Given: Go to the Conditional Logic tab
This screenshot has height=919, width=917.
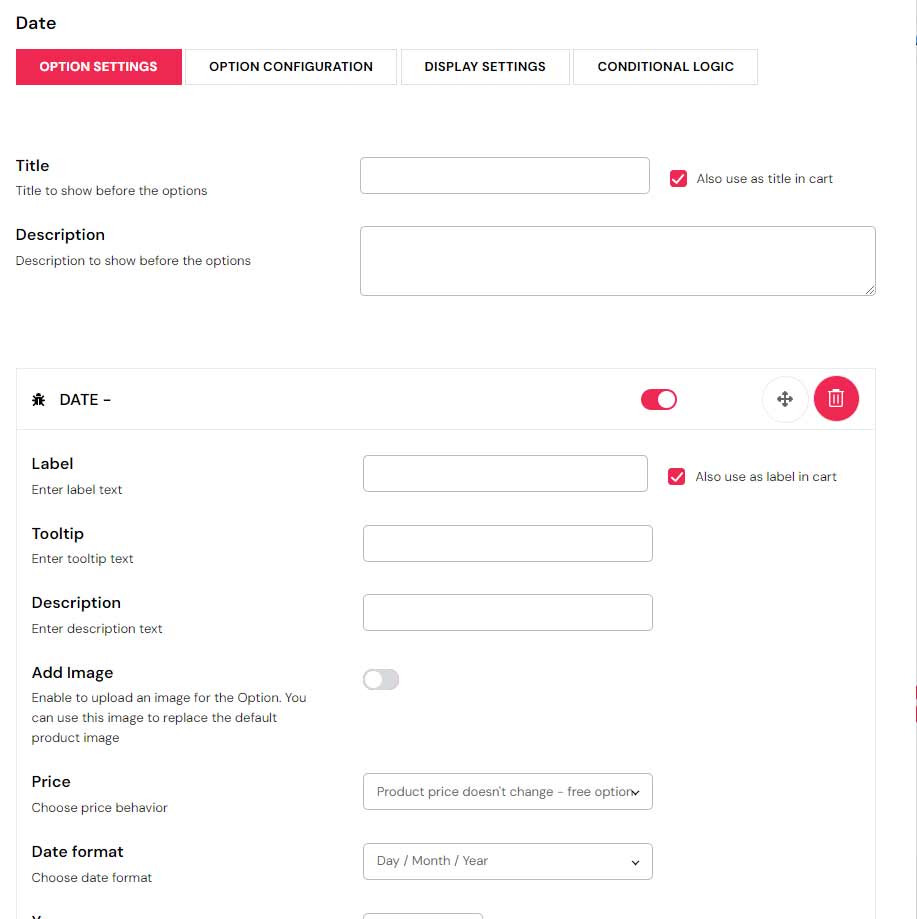Looking at the screenshot, I should click(665, 67).
